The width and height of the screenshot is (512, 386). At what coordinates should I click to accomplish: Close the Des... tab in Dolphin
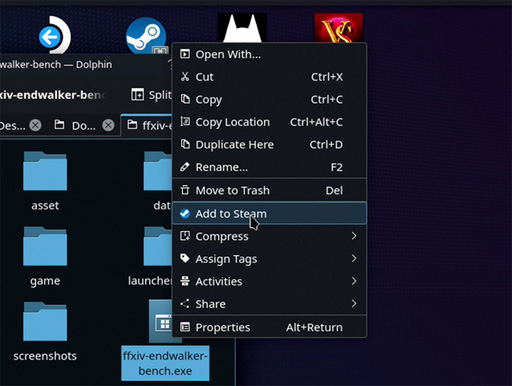click(x=35, y=125)
